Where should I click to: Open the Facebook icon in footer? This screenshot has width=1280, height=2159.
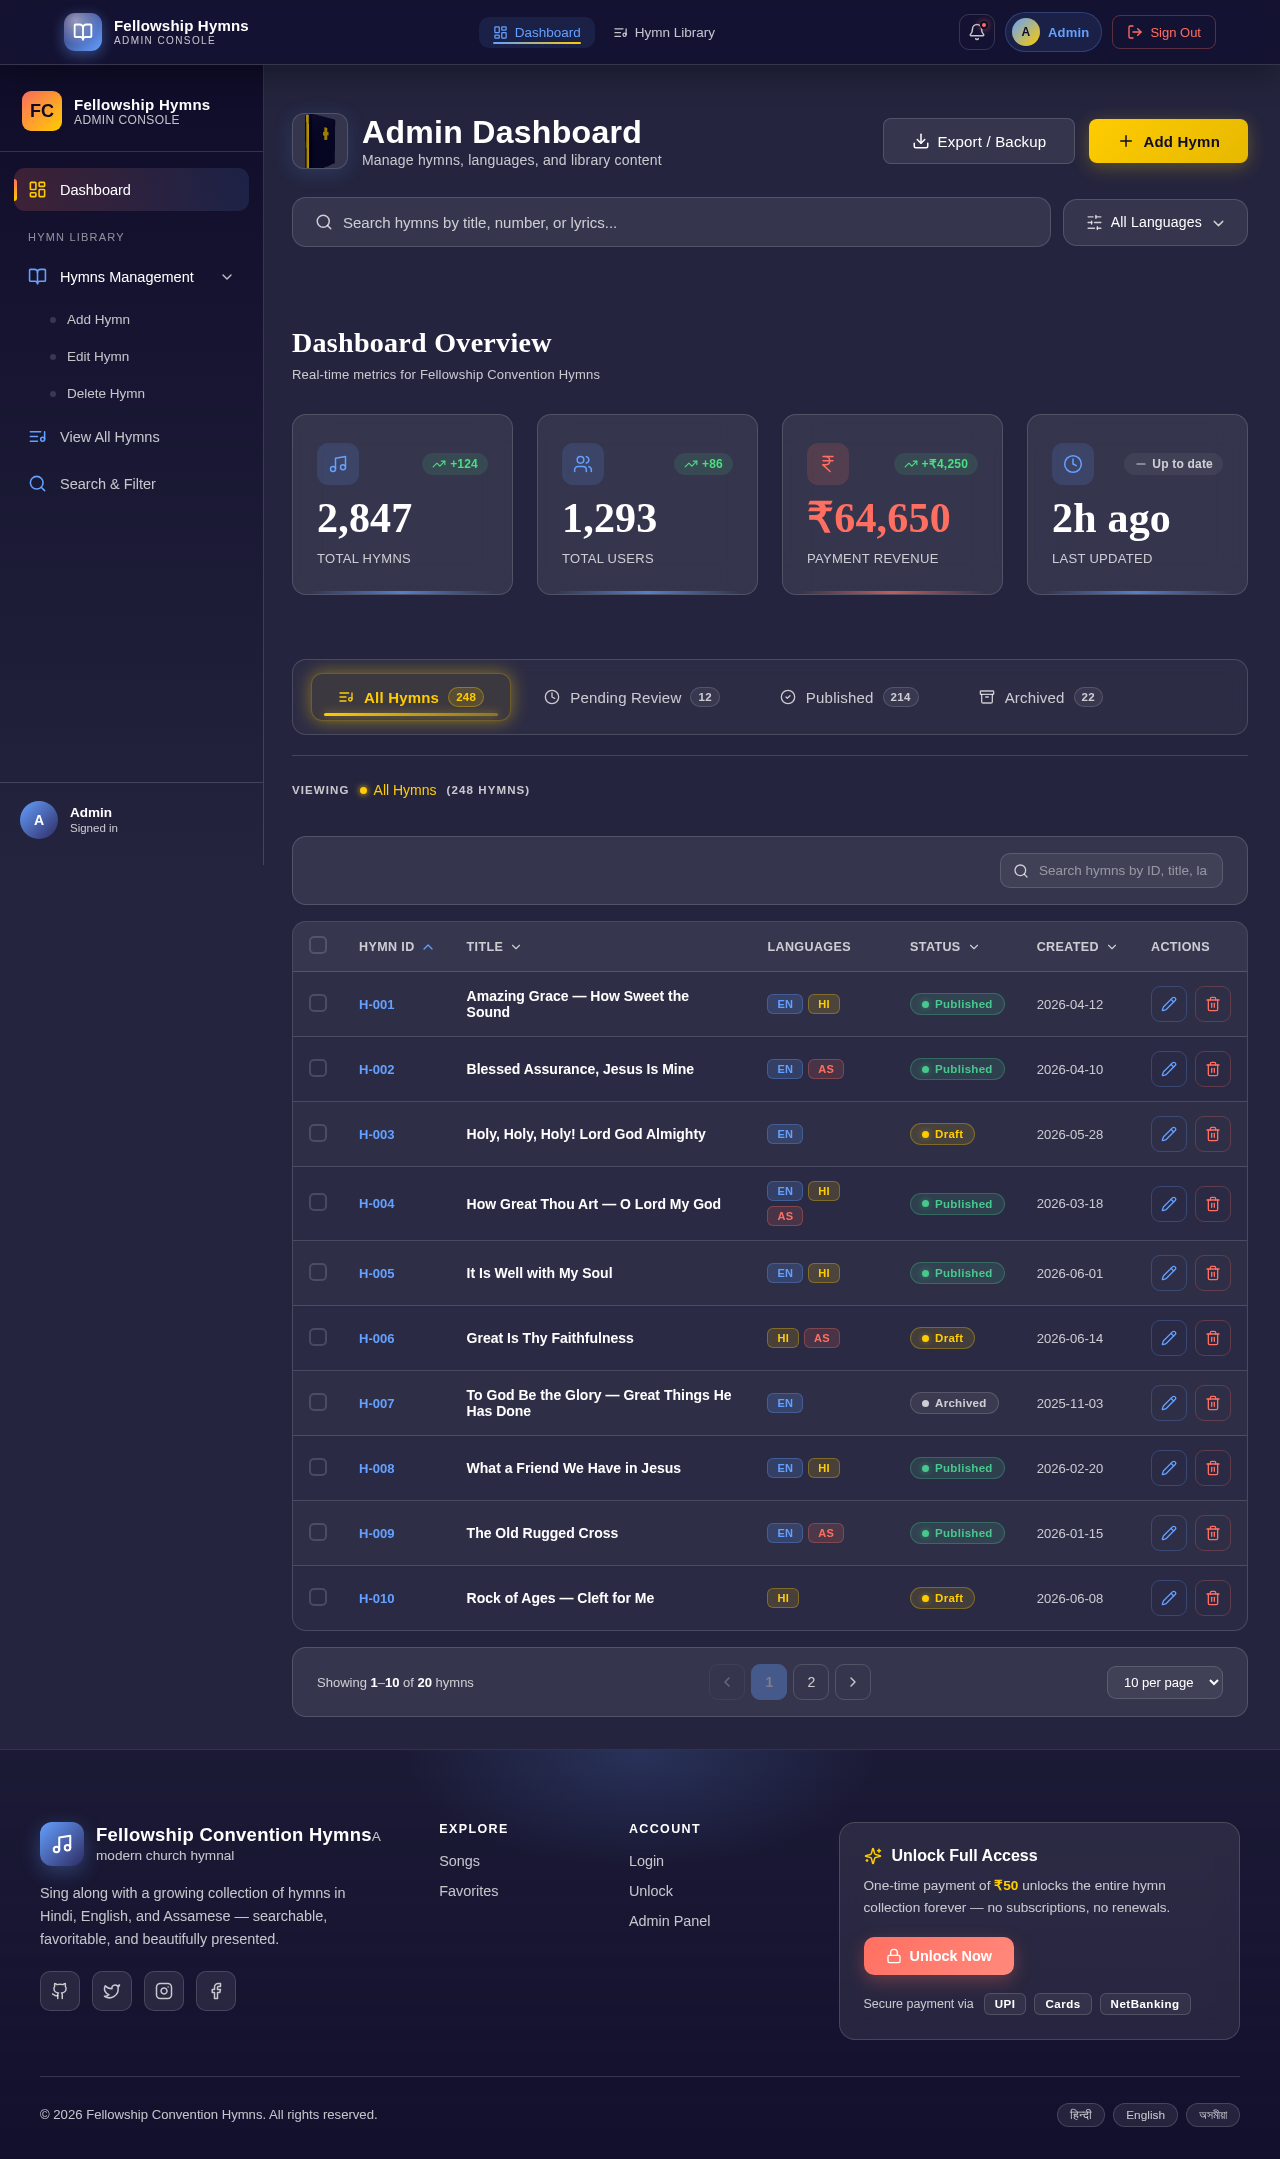pos(216,1991)
